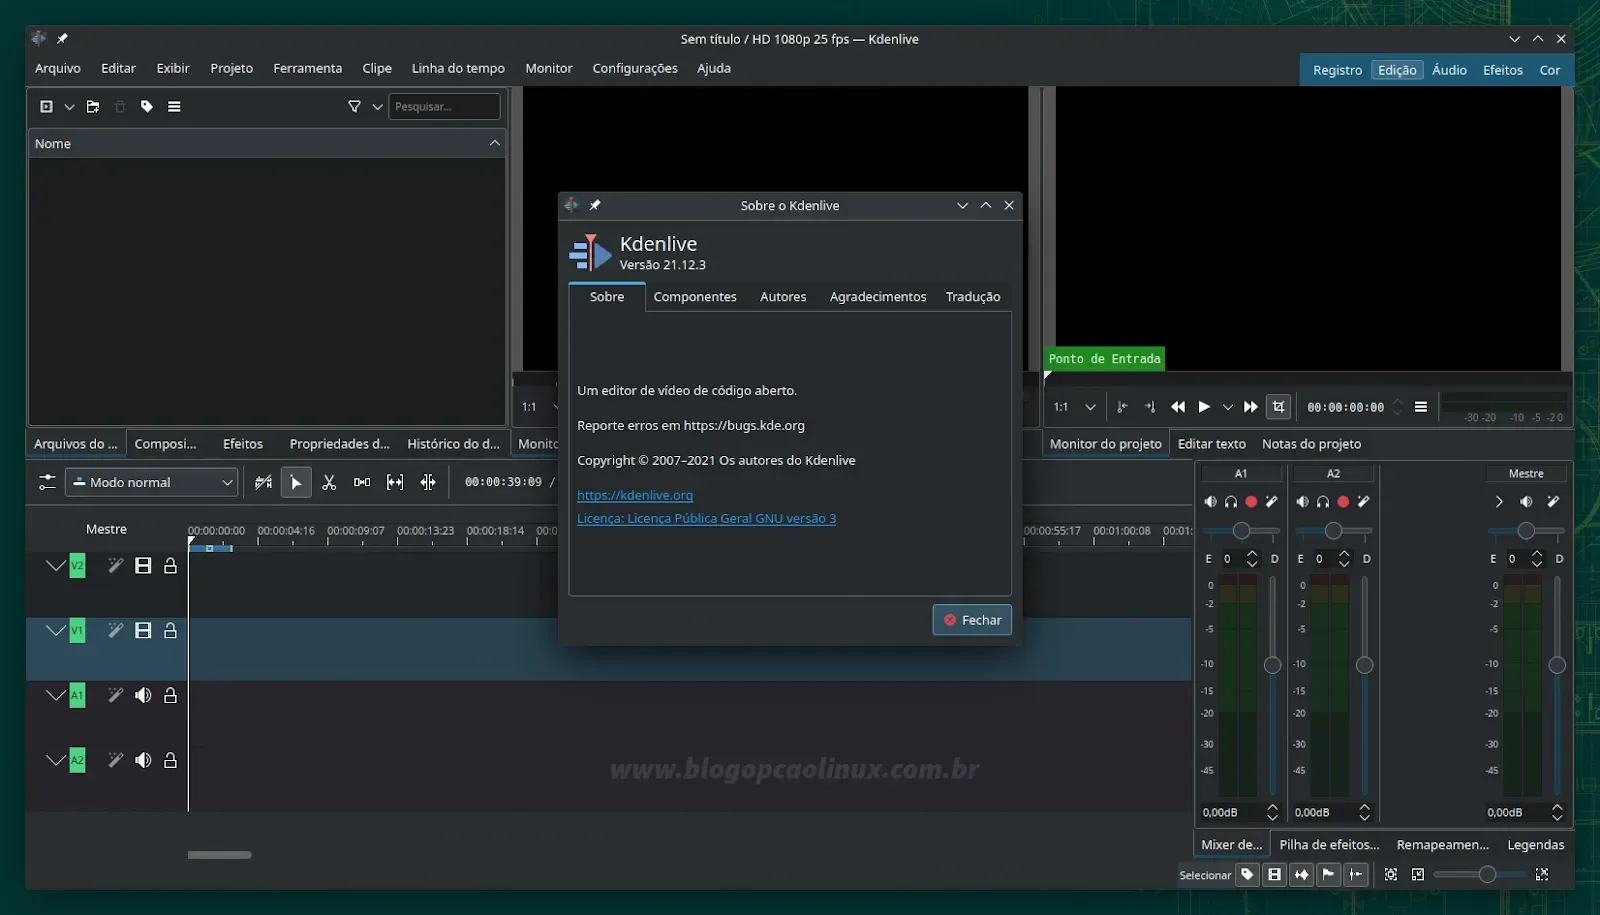Click the tag icon in project bin
Image resolution: width=1600 pixels, height=915 pixels.
pos(147,106)
